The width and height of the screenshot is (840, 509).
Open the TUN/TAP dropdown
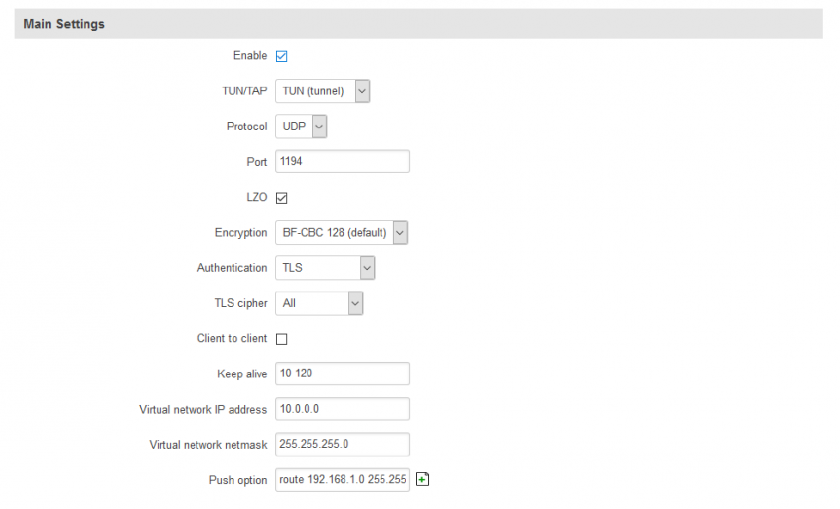(x=322, y=91)
